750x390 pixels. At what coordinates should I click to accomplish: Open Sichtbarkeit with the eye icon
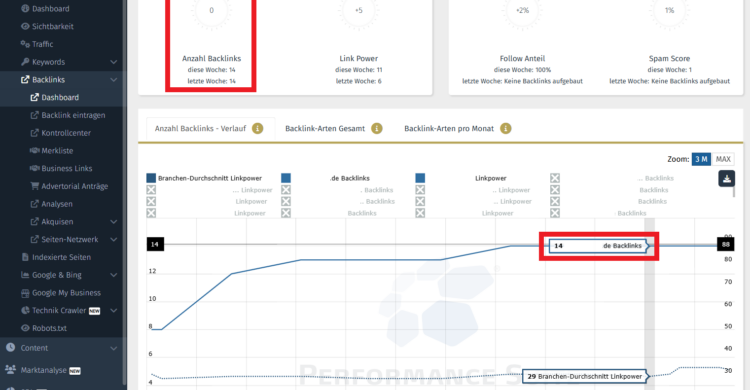47,26
